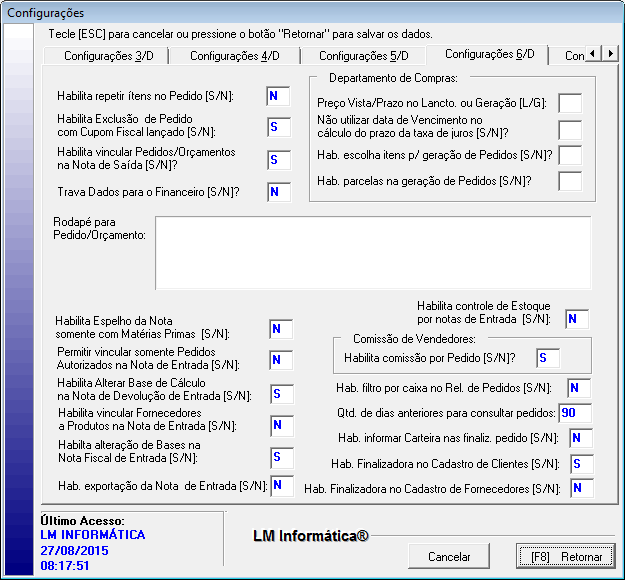Screen dimensions: 625x580
Task: Click 'Habilita controle de Estoque' field
Action: point(577,319)
